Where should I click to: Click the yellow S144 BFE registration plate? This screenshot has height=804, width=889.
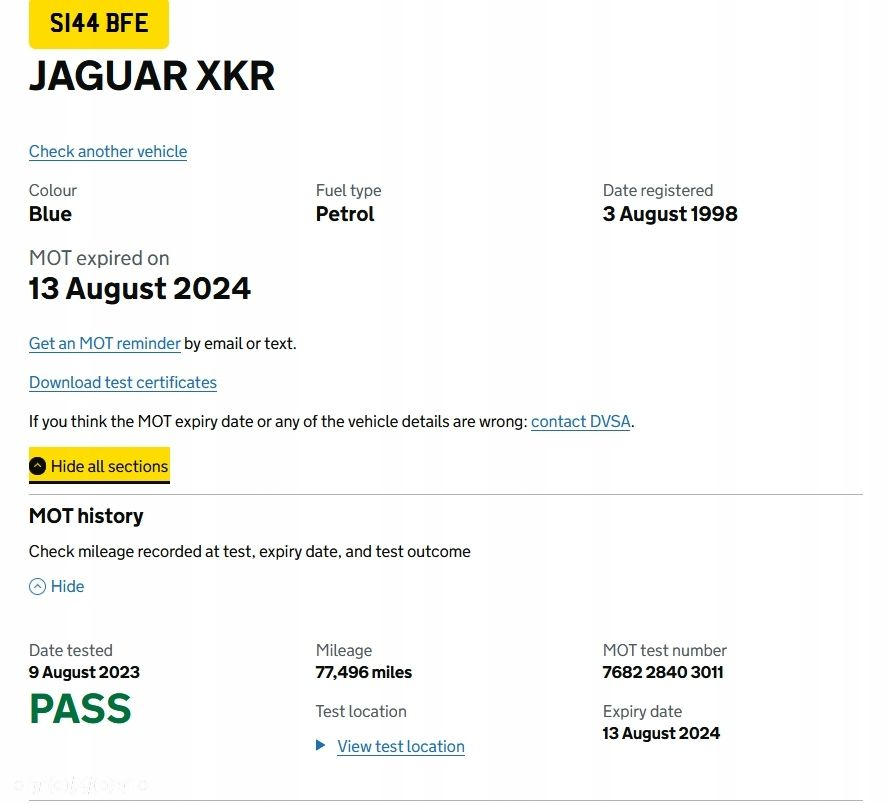coord(99,23)
